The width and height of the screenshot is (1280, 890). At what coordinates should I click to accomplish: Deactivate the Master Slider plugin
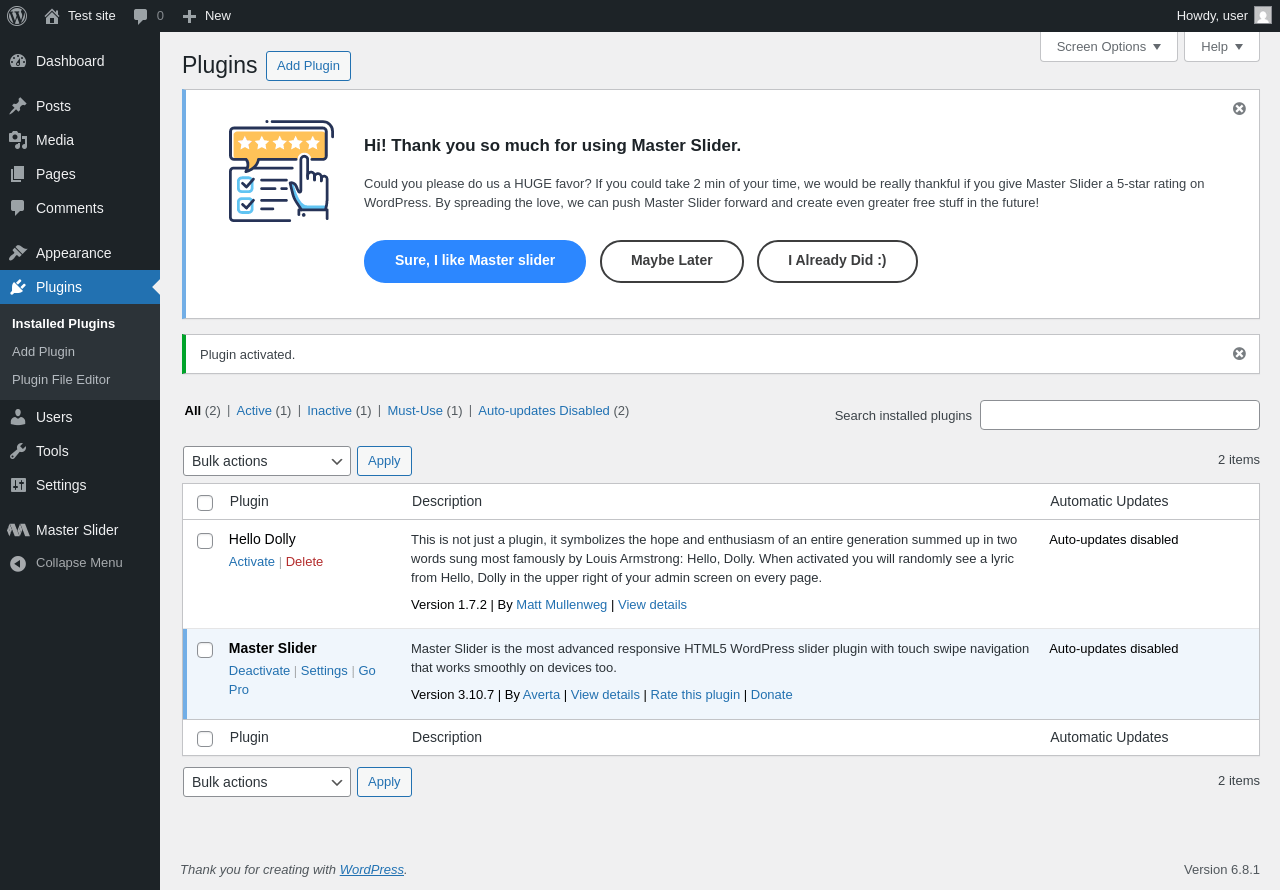pyautogui.click(x=259, y=670)
